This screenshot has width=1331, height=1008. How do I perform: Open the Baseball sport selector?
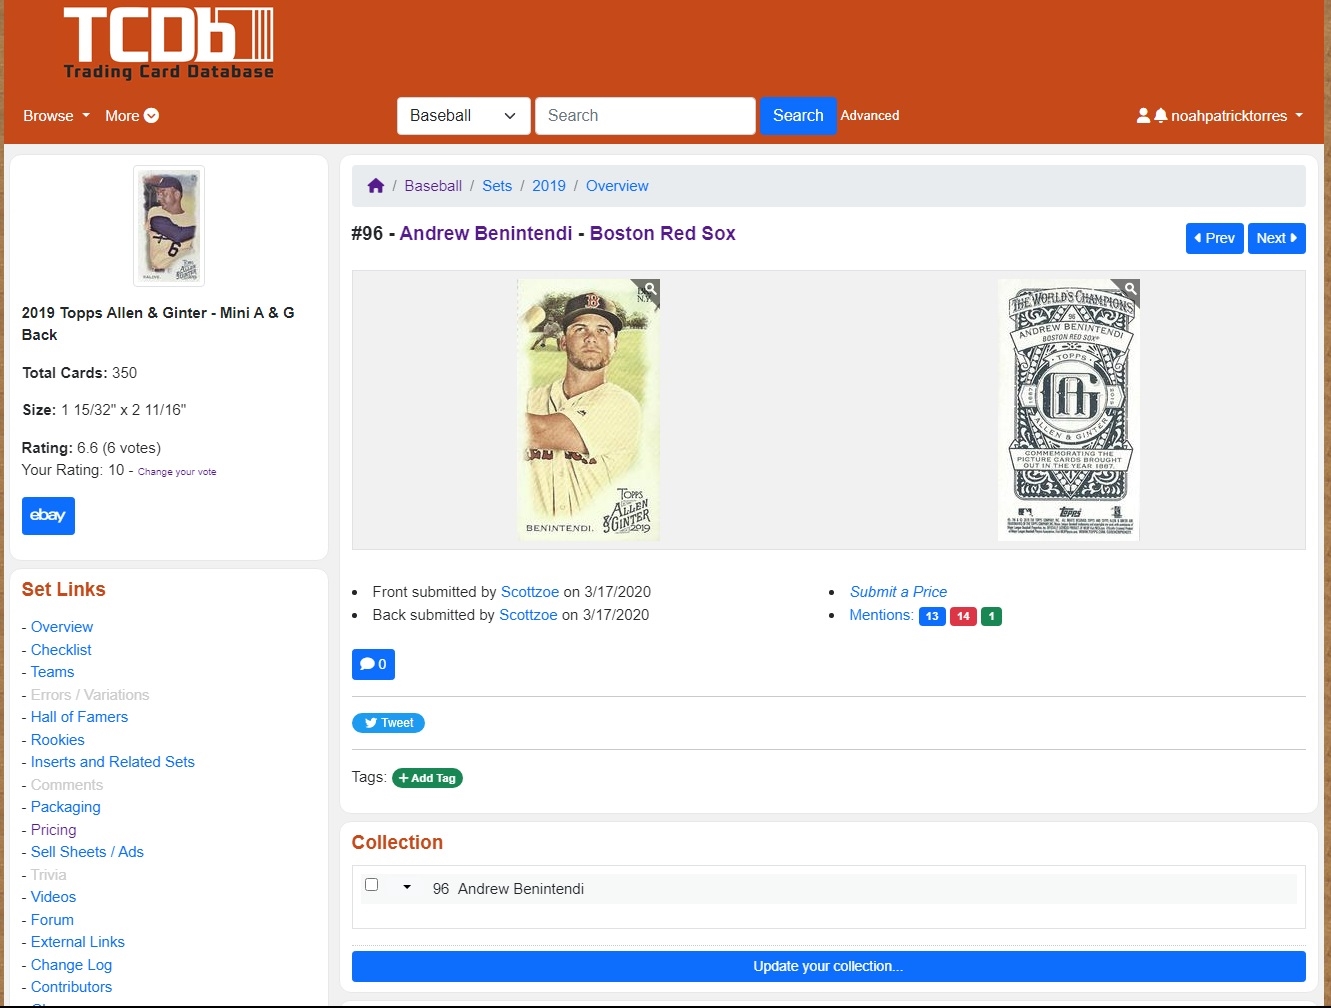(x=463, y=116)
